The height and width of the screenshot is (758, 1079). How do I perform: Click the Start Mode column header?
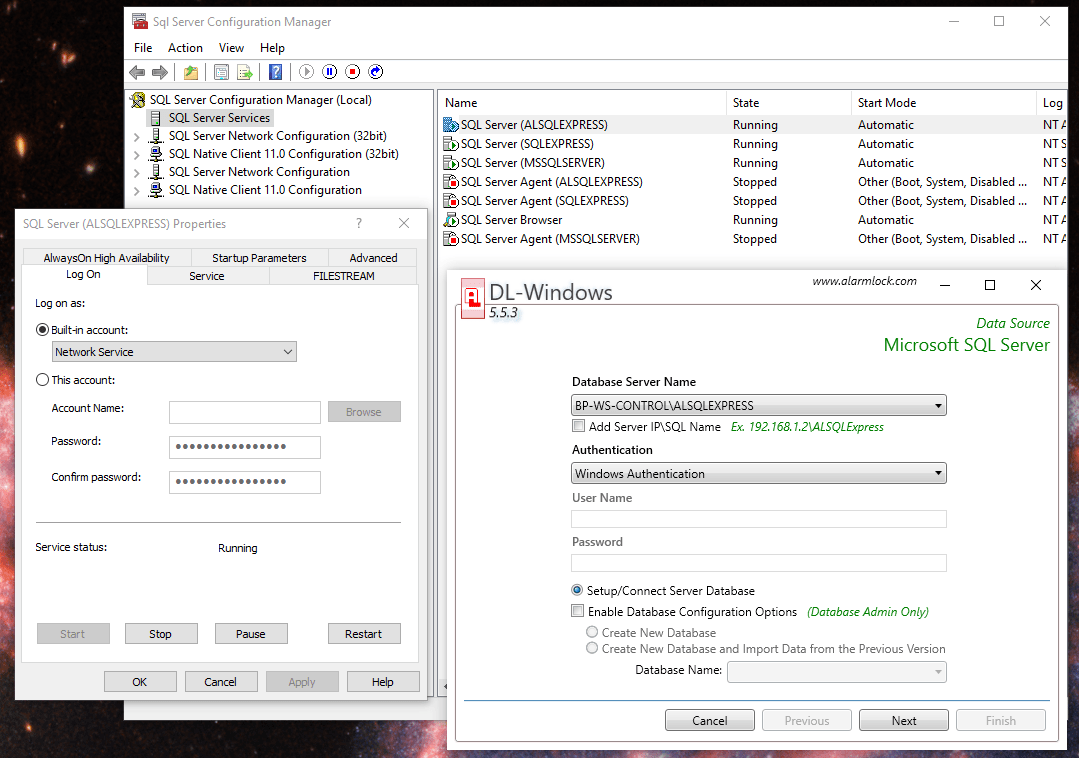943,102
